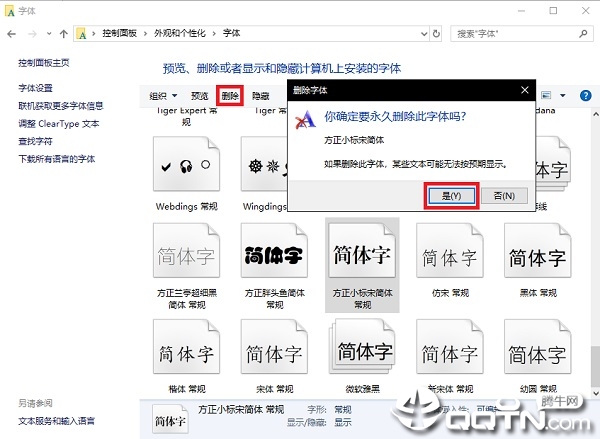Select 方正兰亭超细黑简体 font icon
The image size is (600, 439).
point(186,255)
